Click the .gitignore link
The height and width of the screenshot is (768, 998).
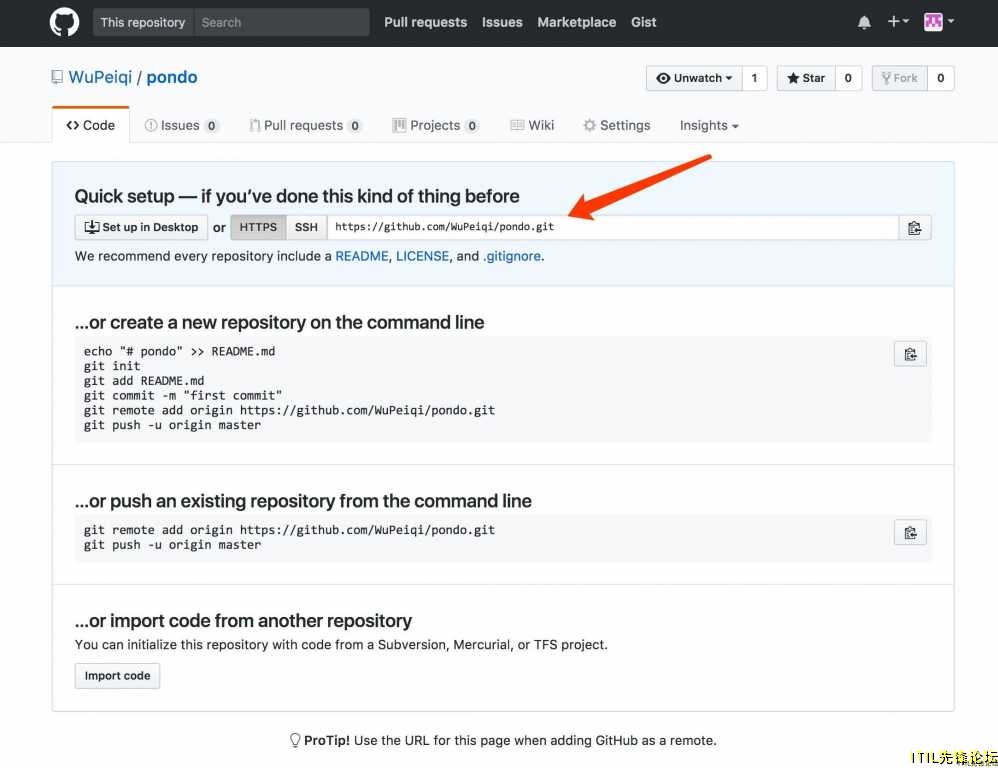click(512, 256)
